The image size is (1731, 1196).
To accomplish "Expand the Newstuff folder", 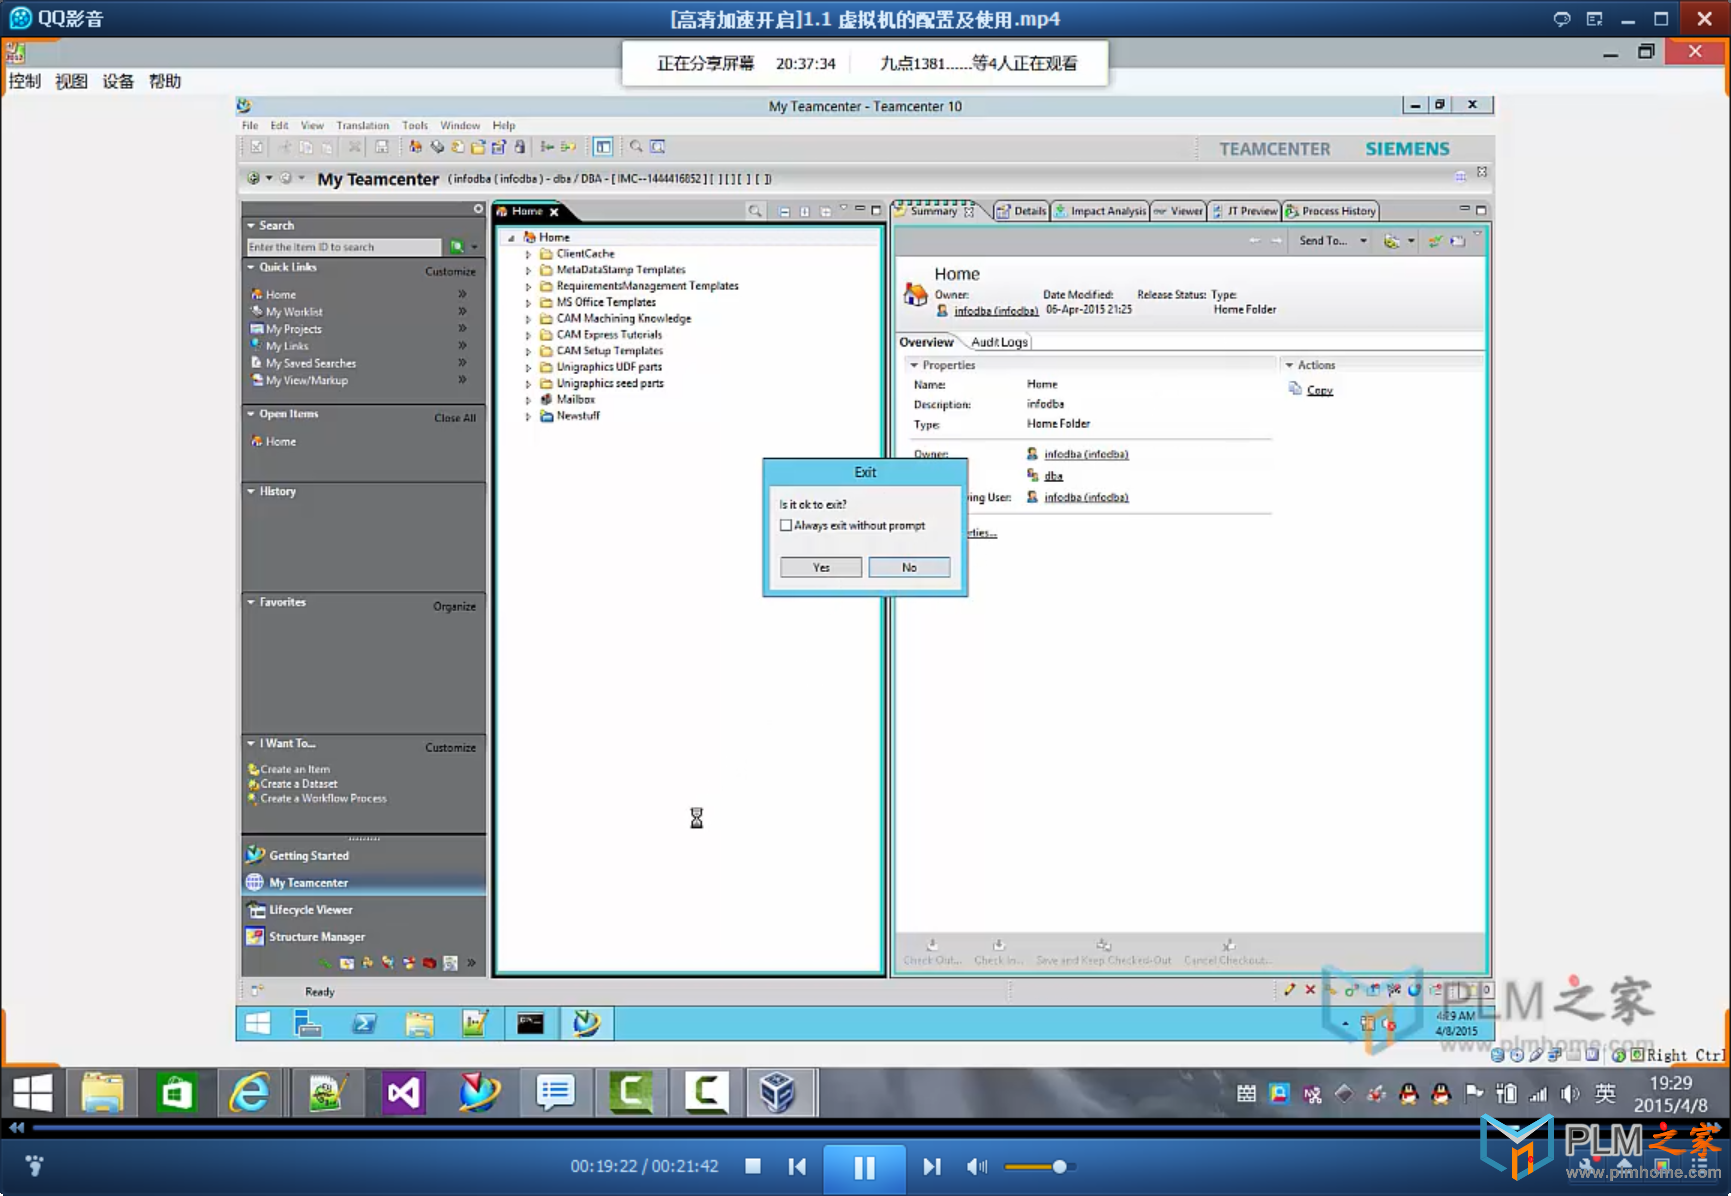I will [529, 416].
